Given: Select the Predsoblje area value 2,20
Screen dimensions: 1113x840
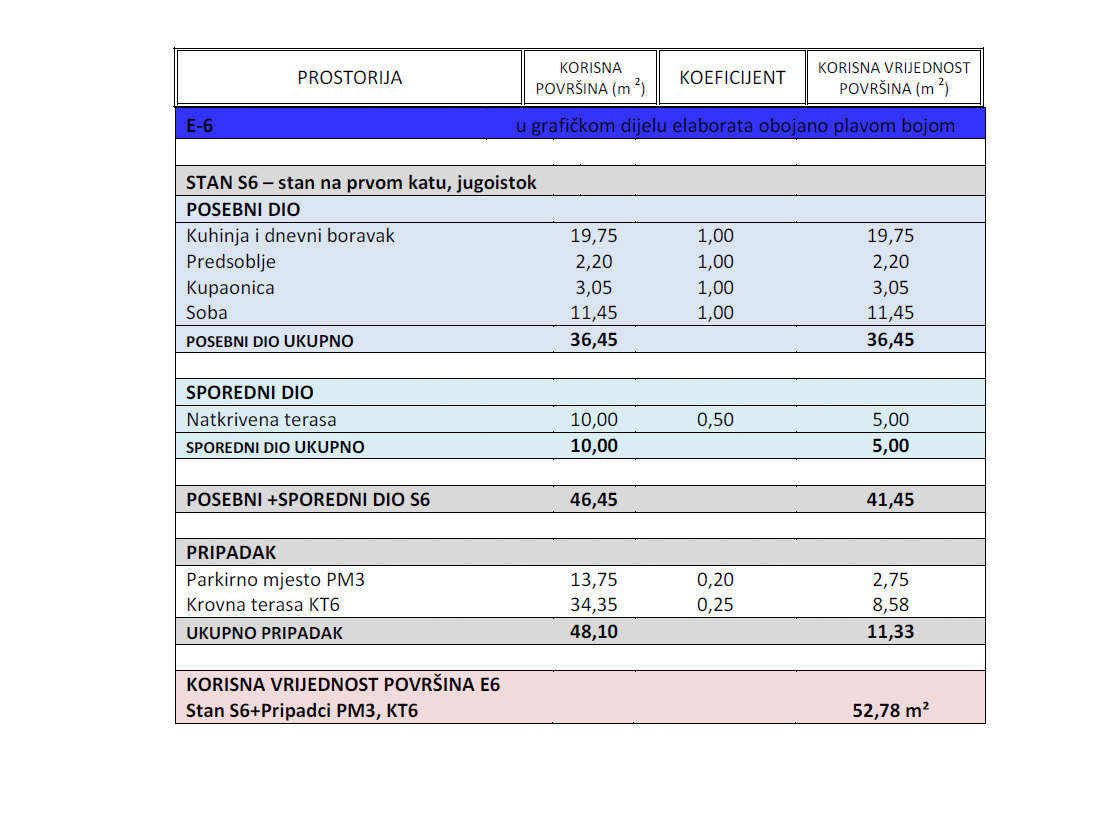Looking at the screenshot, I should click(x=593, y=262).
